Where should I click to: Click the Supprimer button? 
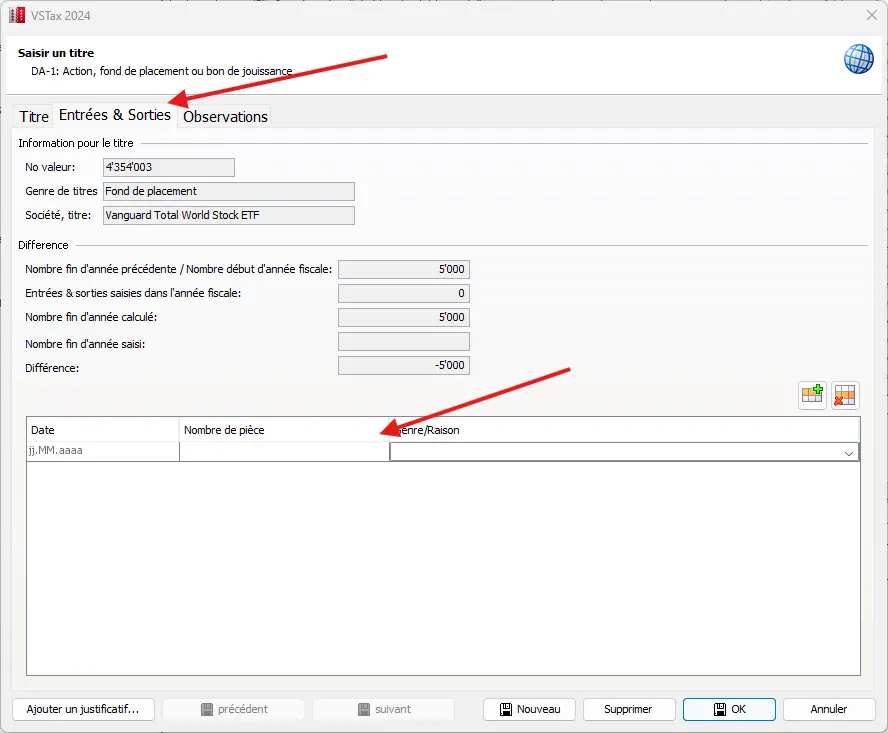628,709
